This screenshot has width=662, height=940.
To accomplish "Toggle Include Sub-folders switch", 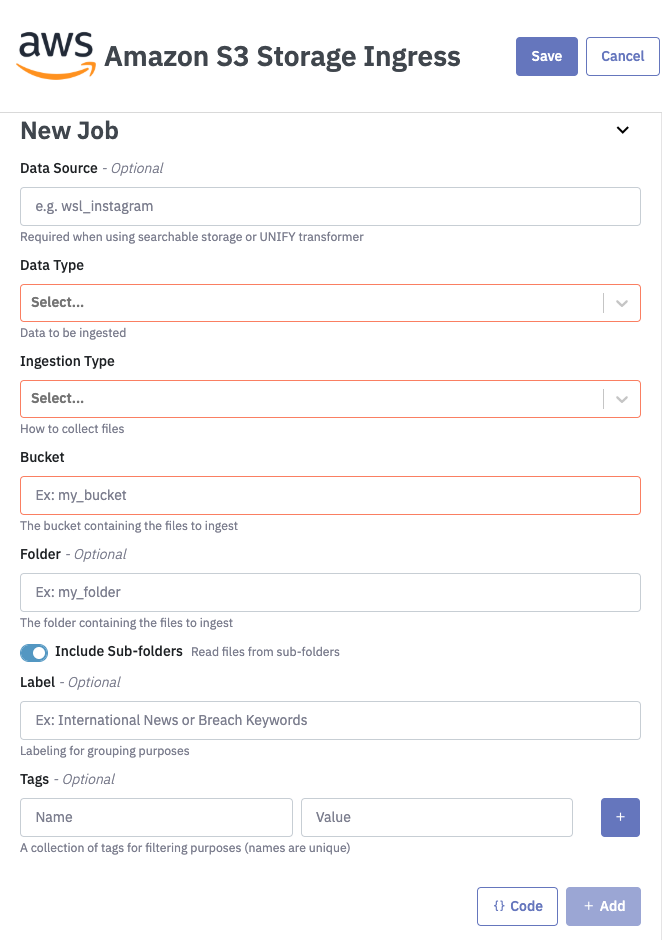I will click(x=34, y=652).
